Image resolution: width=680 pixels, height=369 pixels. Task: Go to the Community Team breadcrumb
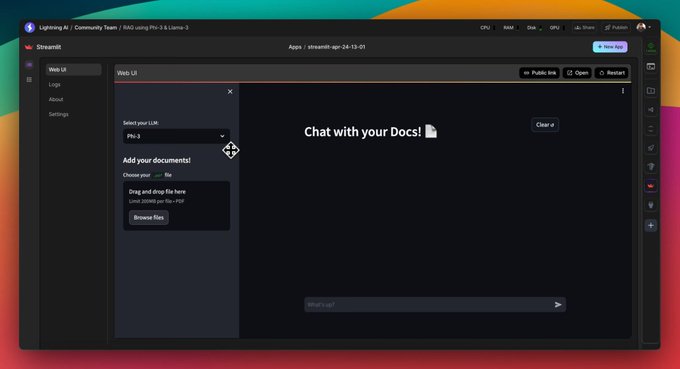[95, 27]
